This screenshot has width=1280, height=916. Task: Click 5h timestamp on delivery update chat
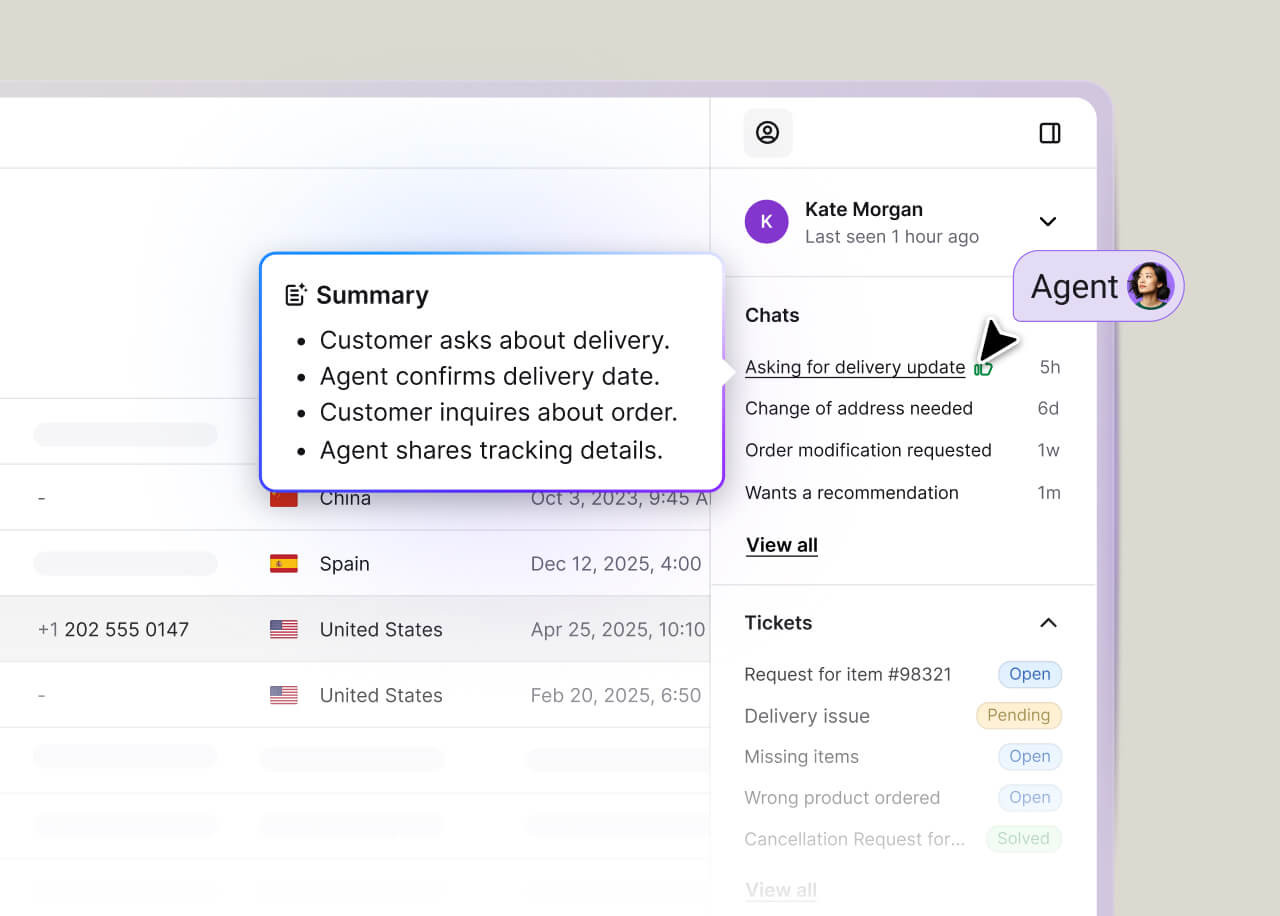(x=1050, y=367)
